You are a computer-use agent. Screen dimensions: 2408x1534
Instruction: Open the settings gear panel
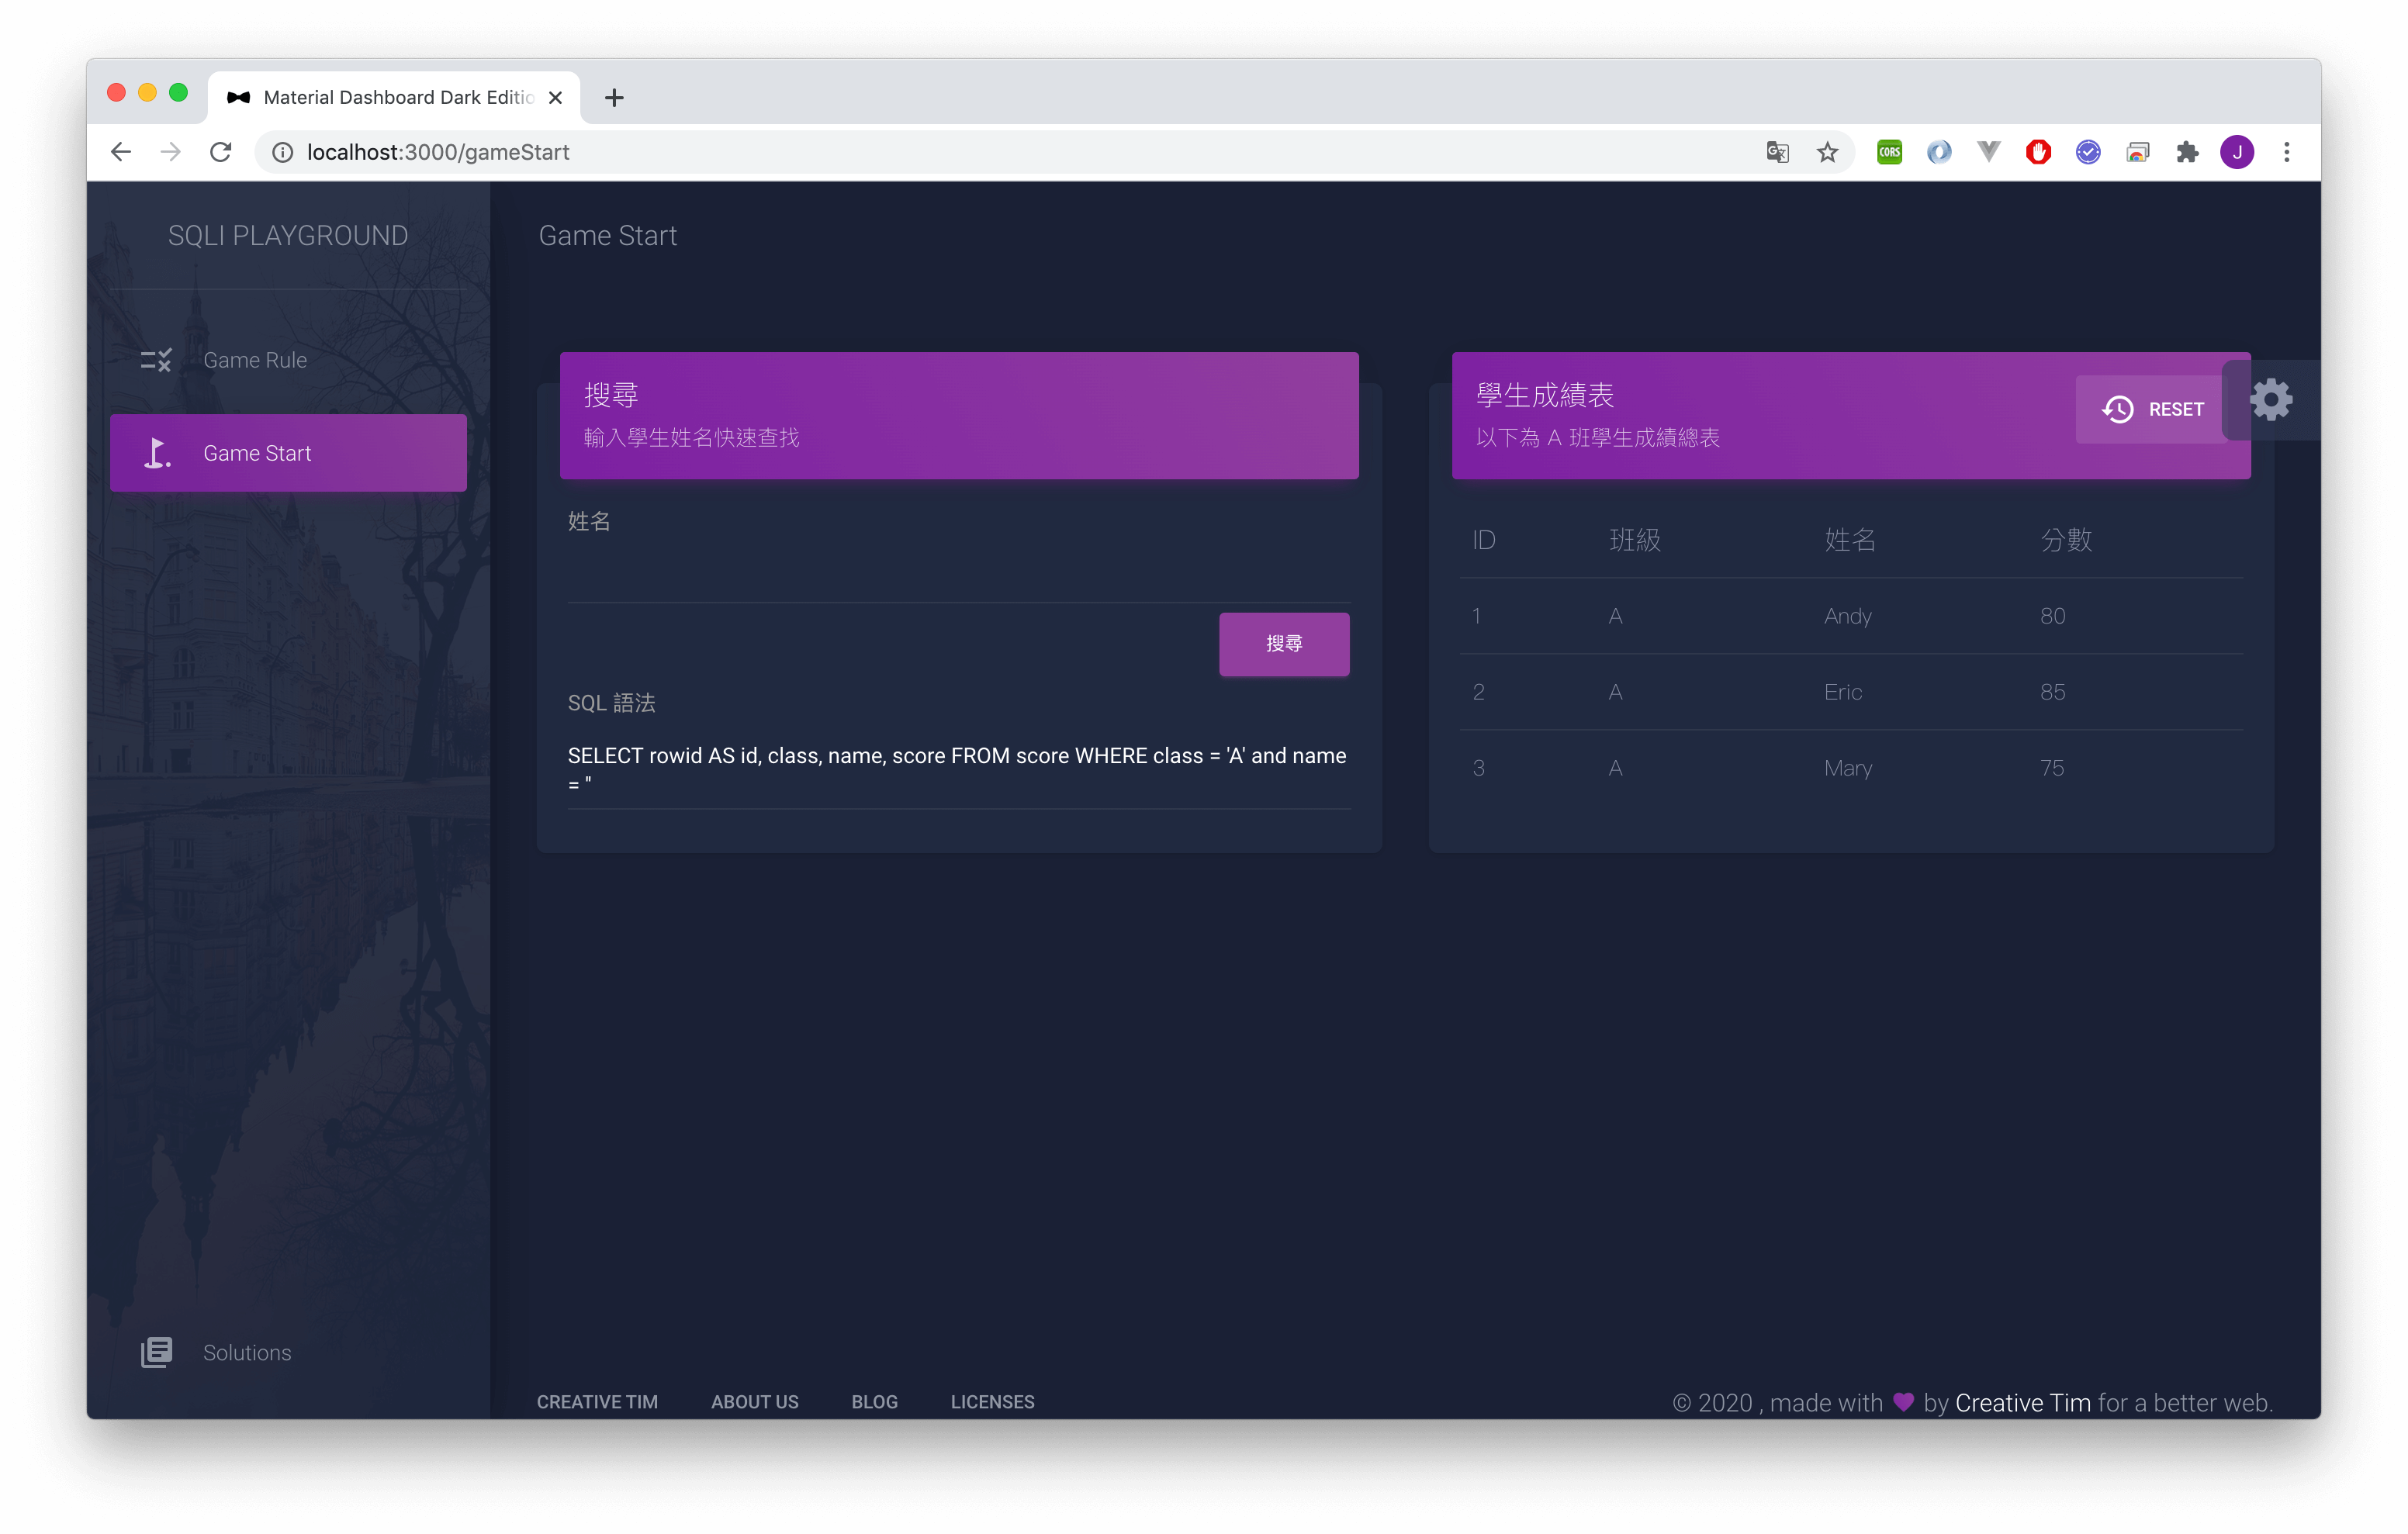click(x=2270, y=400)
